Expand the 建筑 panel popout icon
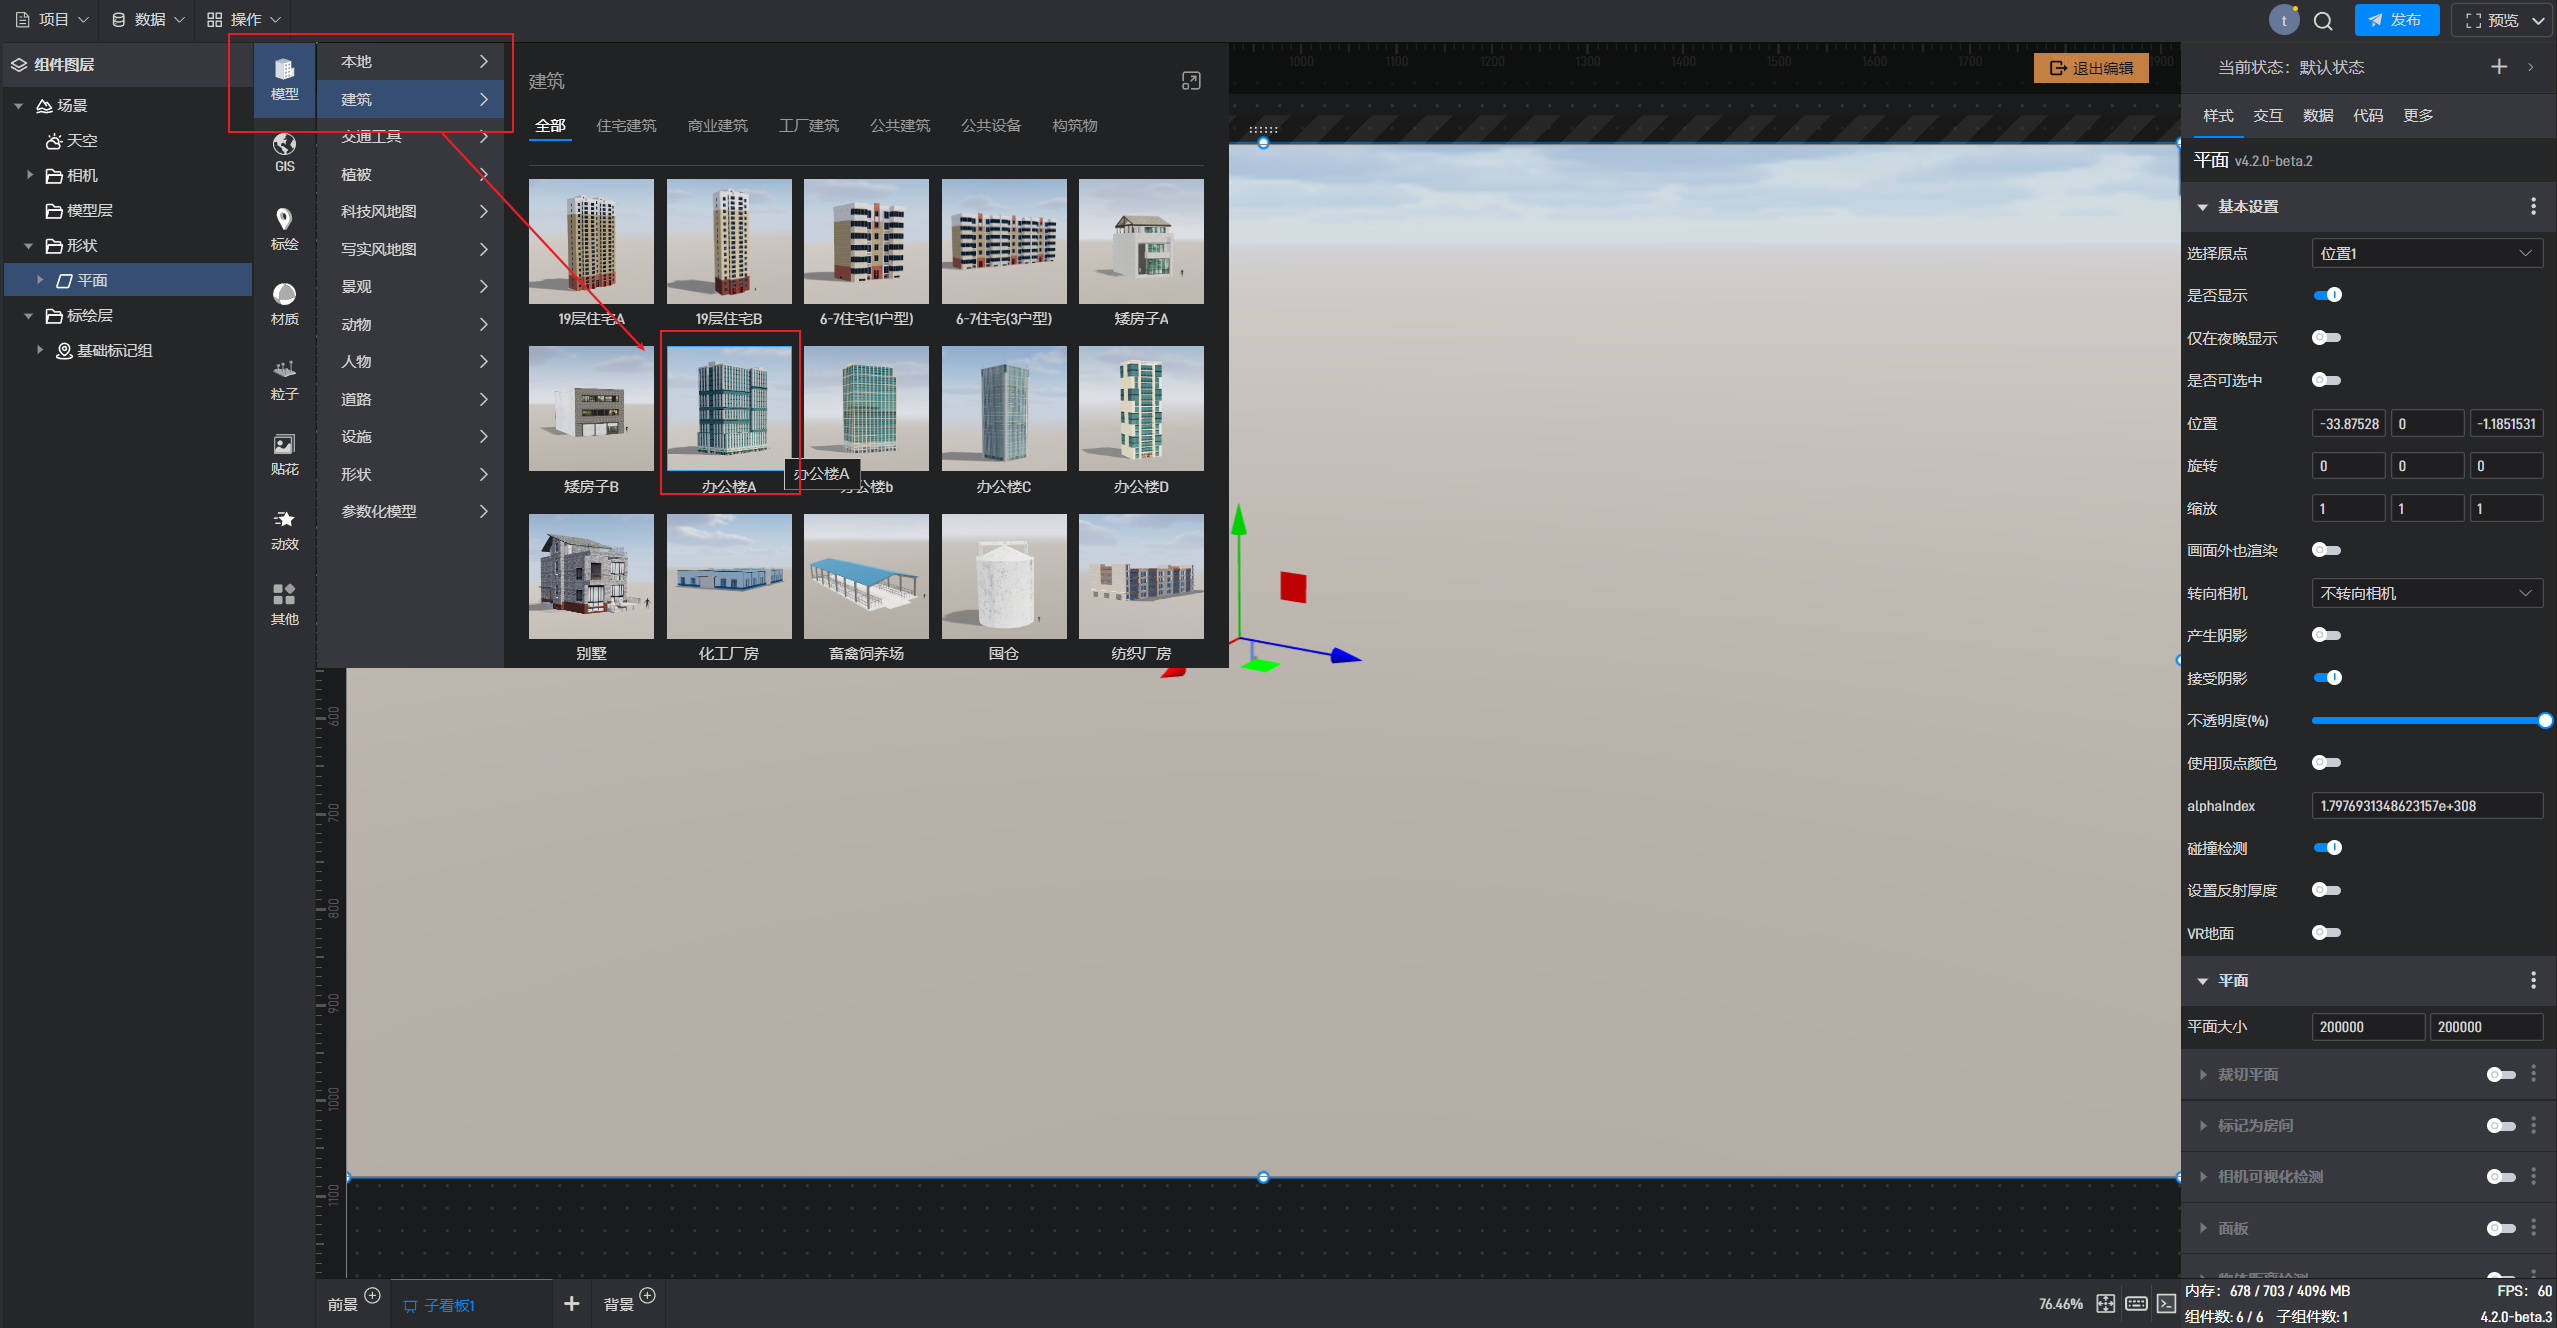Screen dimensions: 2557x1328 click(x=1190, y=81)
